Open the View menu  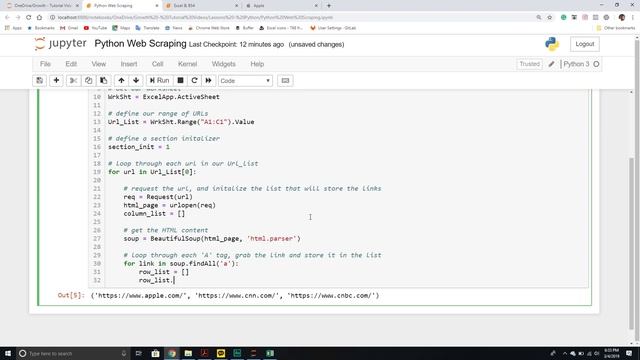pyautogui.click(x=99, y=64)
